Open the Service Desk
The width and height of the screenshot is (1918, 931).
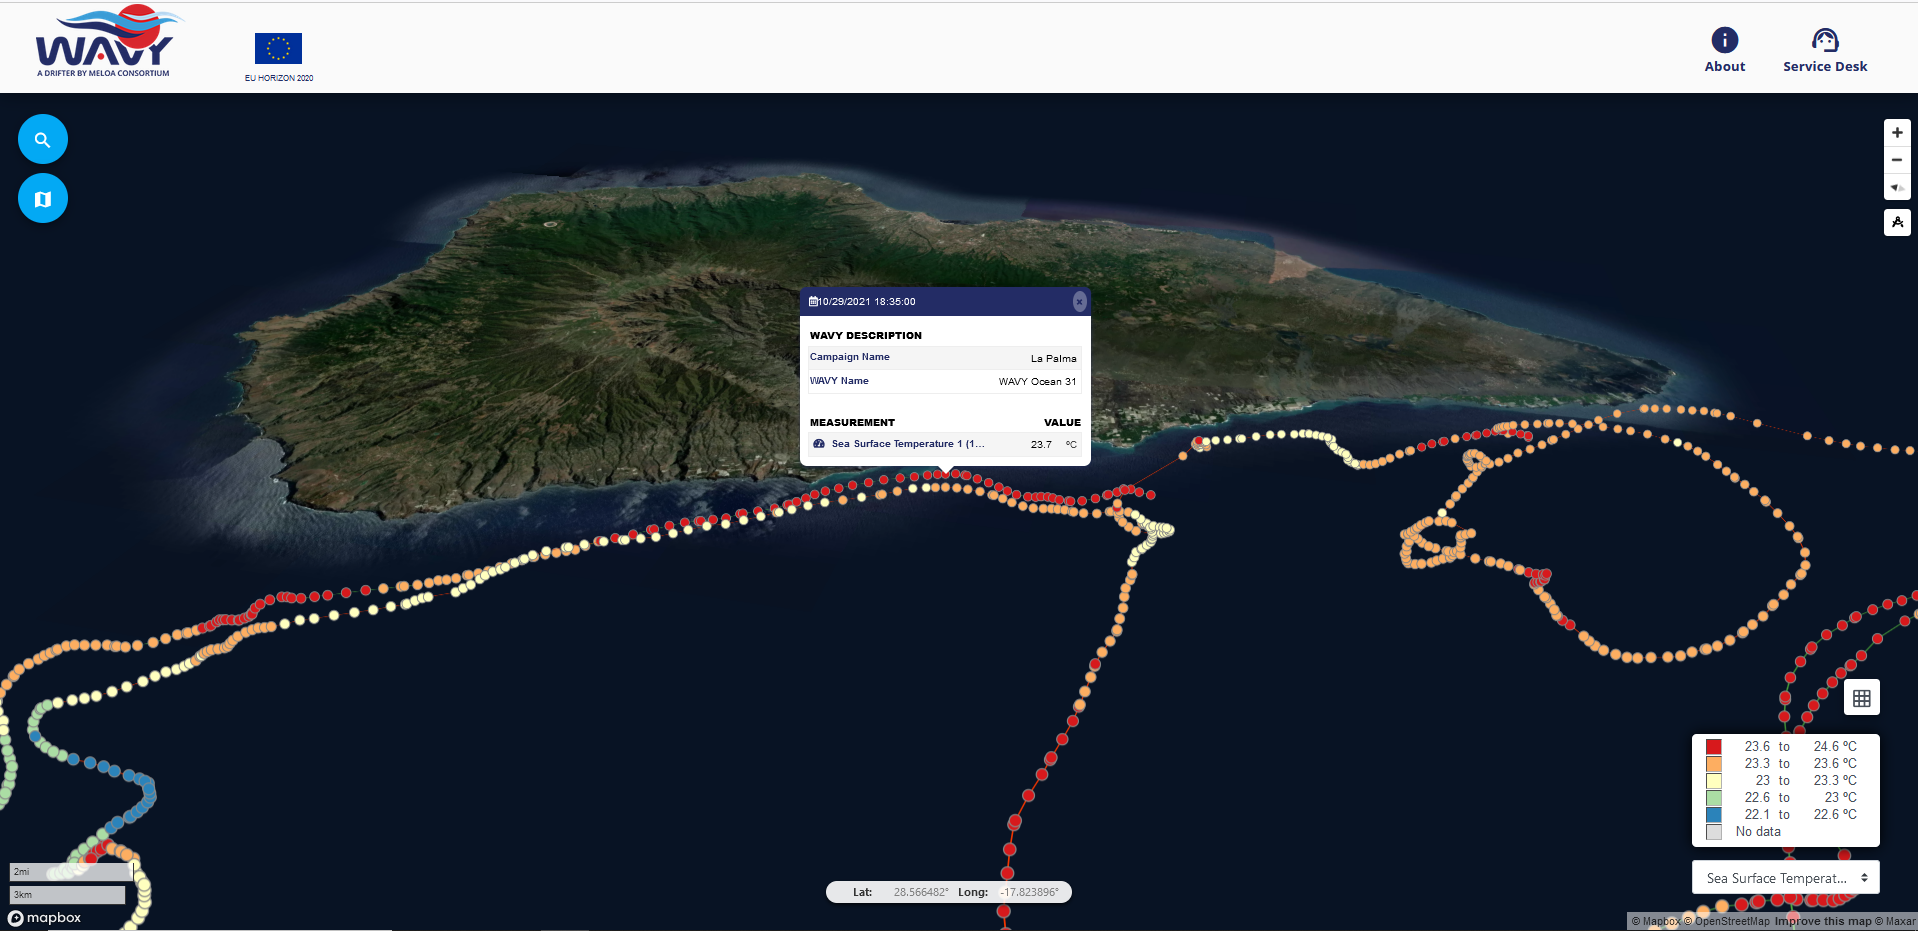click(1825, 50)
